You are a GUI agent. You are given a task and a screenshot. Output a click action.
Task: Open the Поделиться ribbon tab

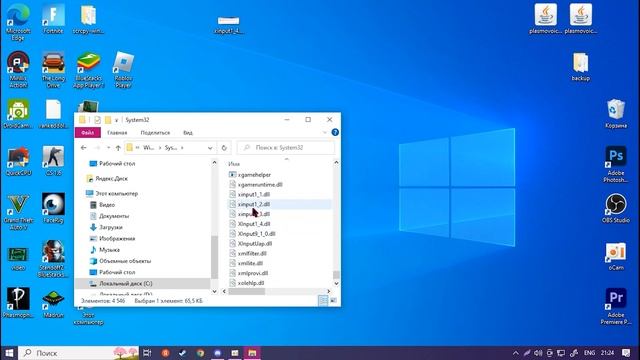click(155, 133)
